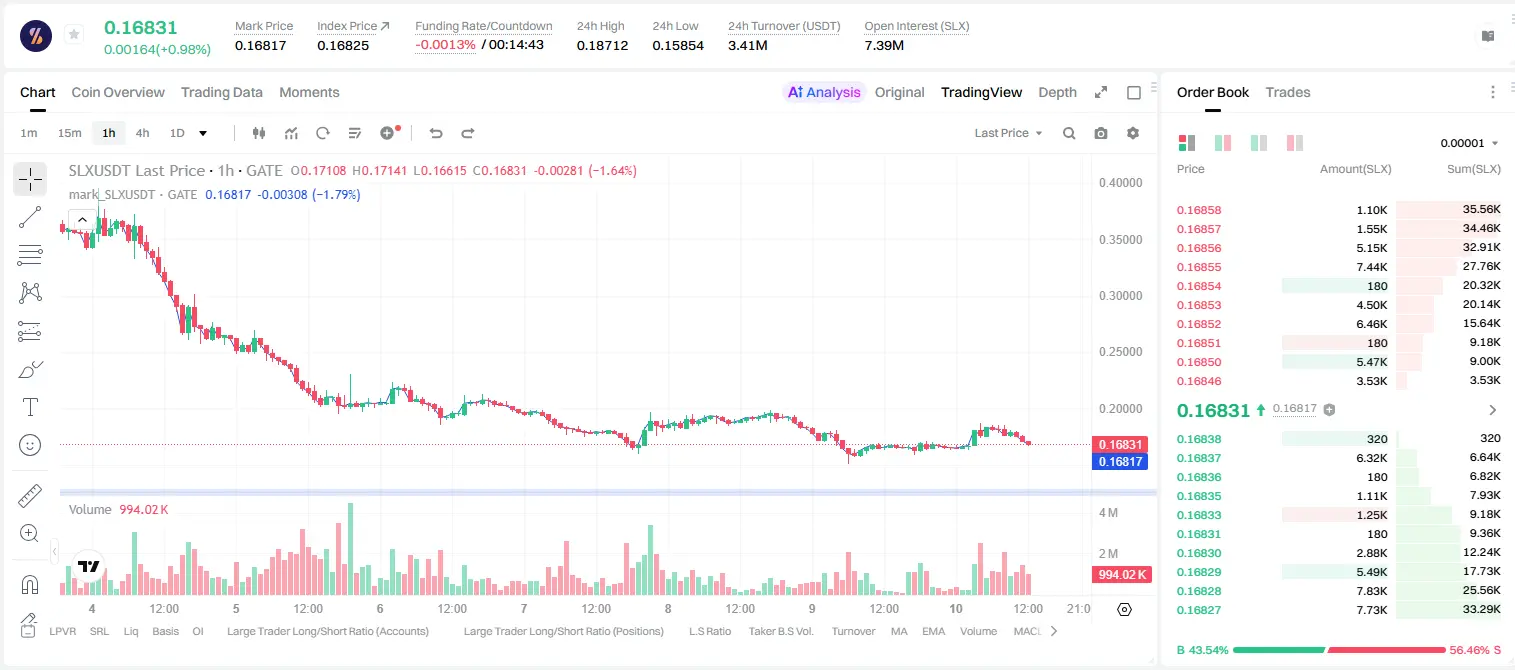
Task: Select the text annotation tool
Action: point(30,407)
